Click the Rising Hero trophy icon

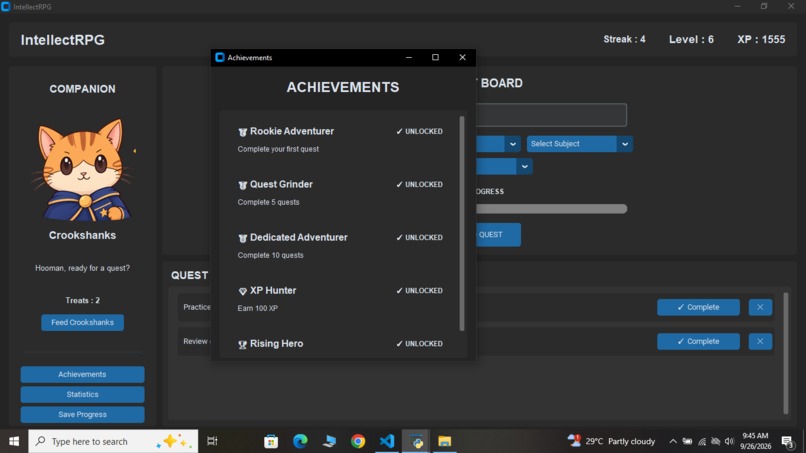(x=243, y=345)
